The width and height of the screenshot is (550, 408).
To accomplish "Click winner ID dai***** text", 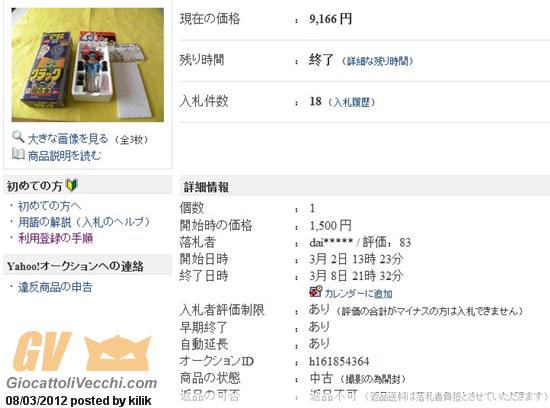I will click(x=331, y=242).
